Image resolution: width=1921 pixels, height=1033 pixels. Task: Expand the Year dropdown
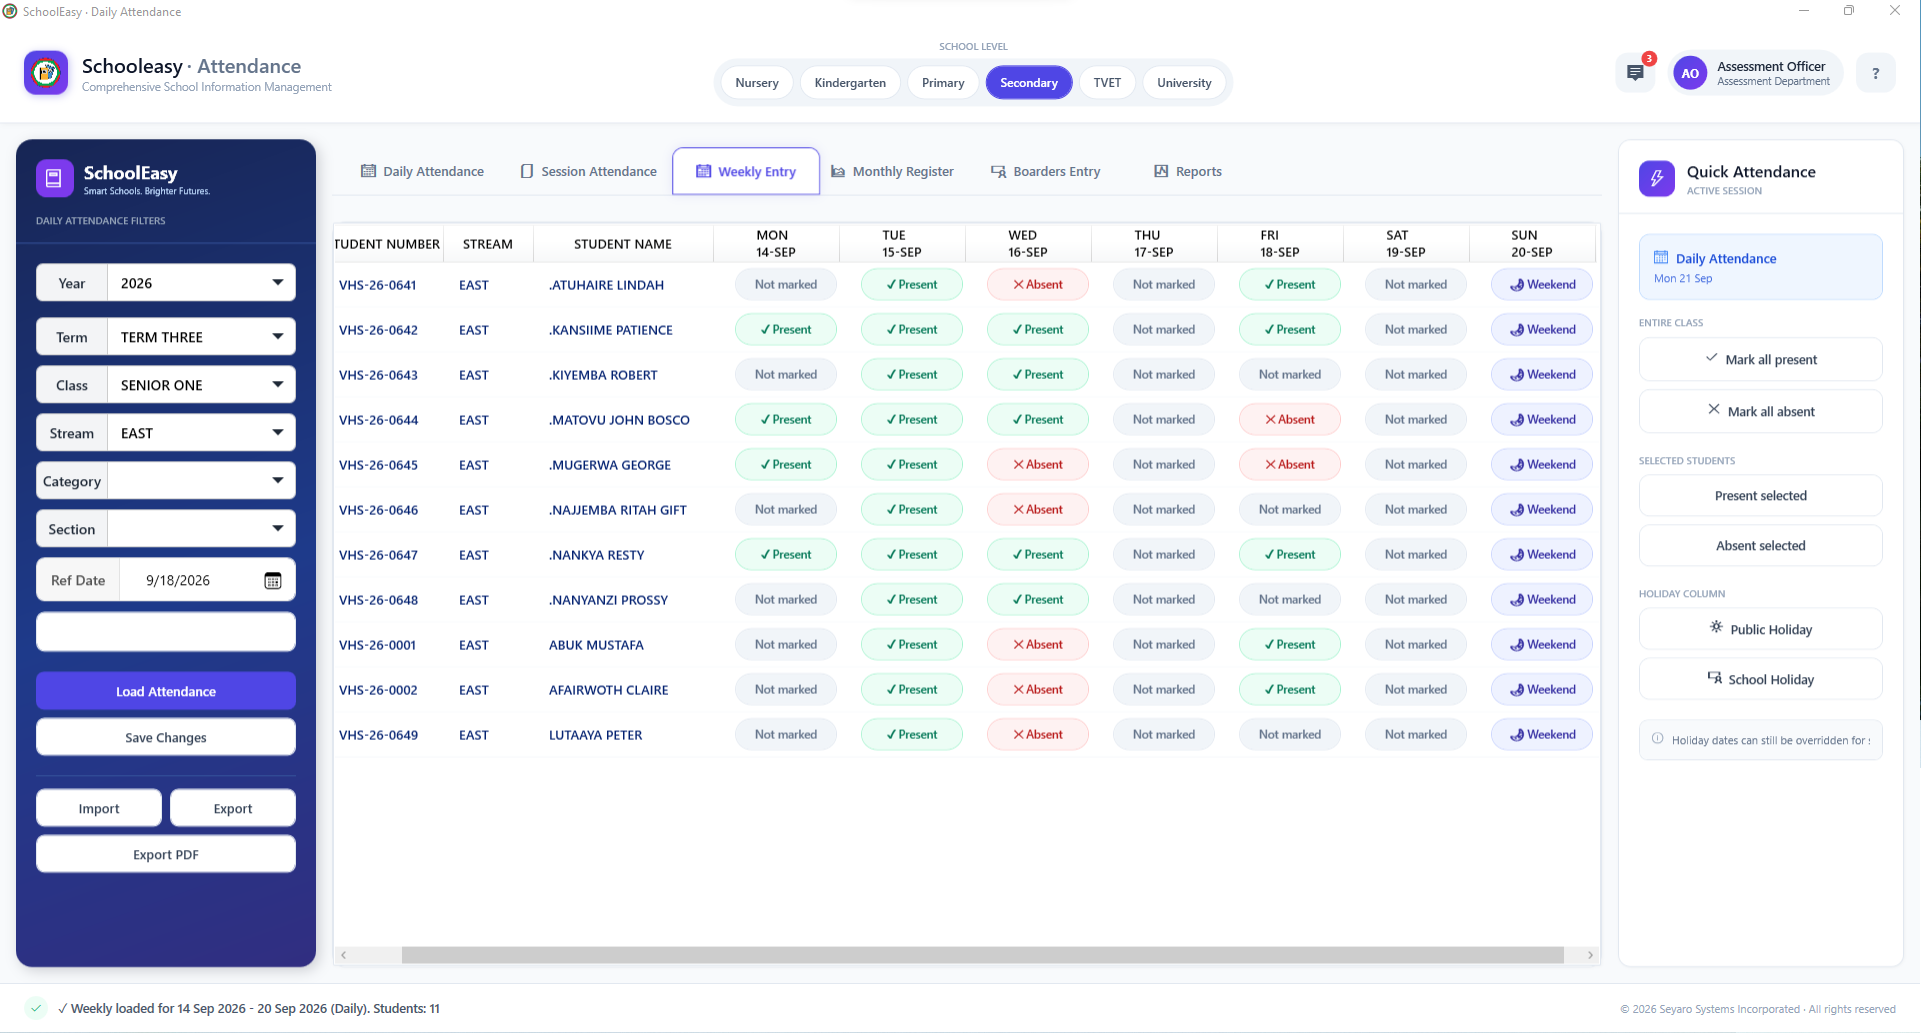[166, 283]
